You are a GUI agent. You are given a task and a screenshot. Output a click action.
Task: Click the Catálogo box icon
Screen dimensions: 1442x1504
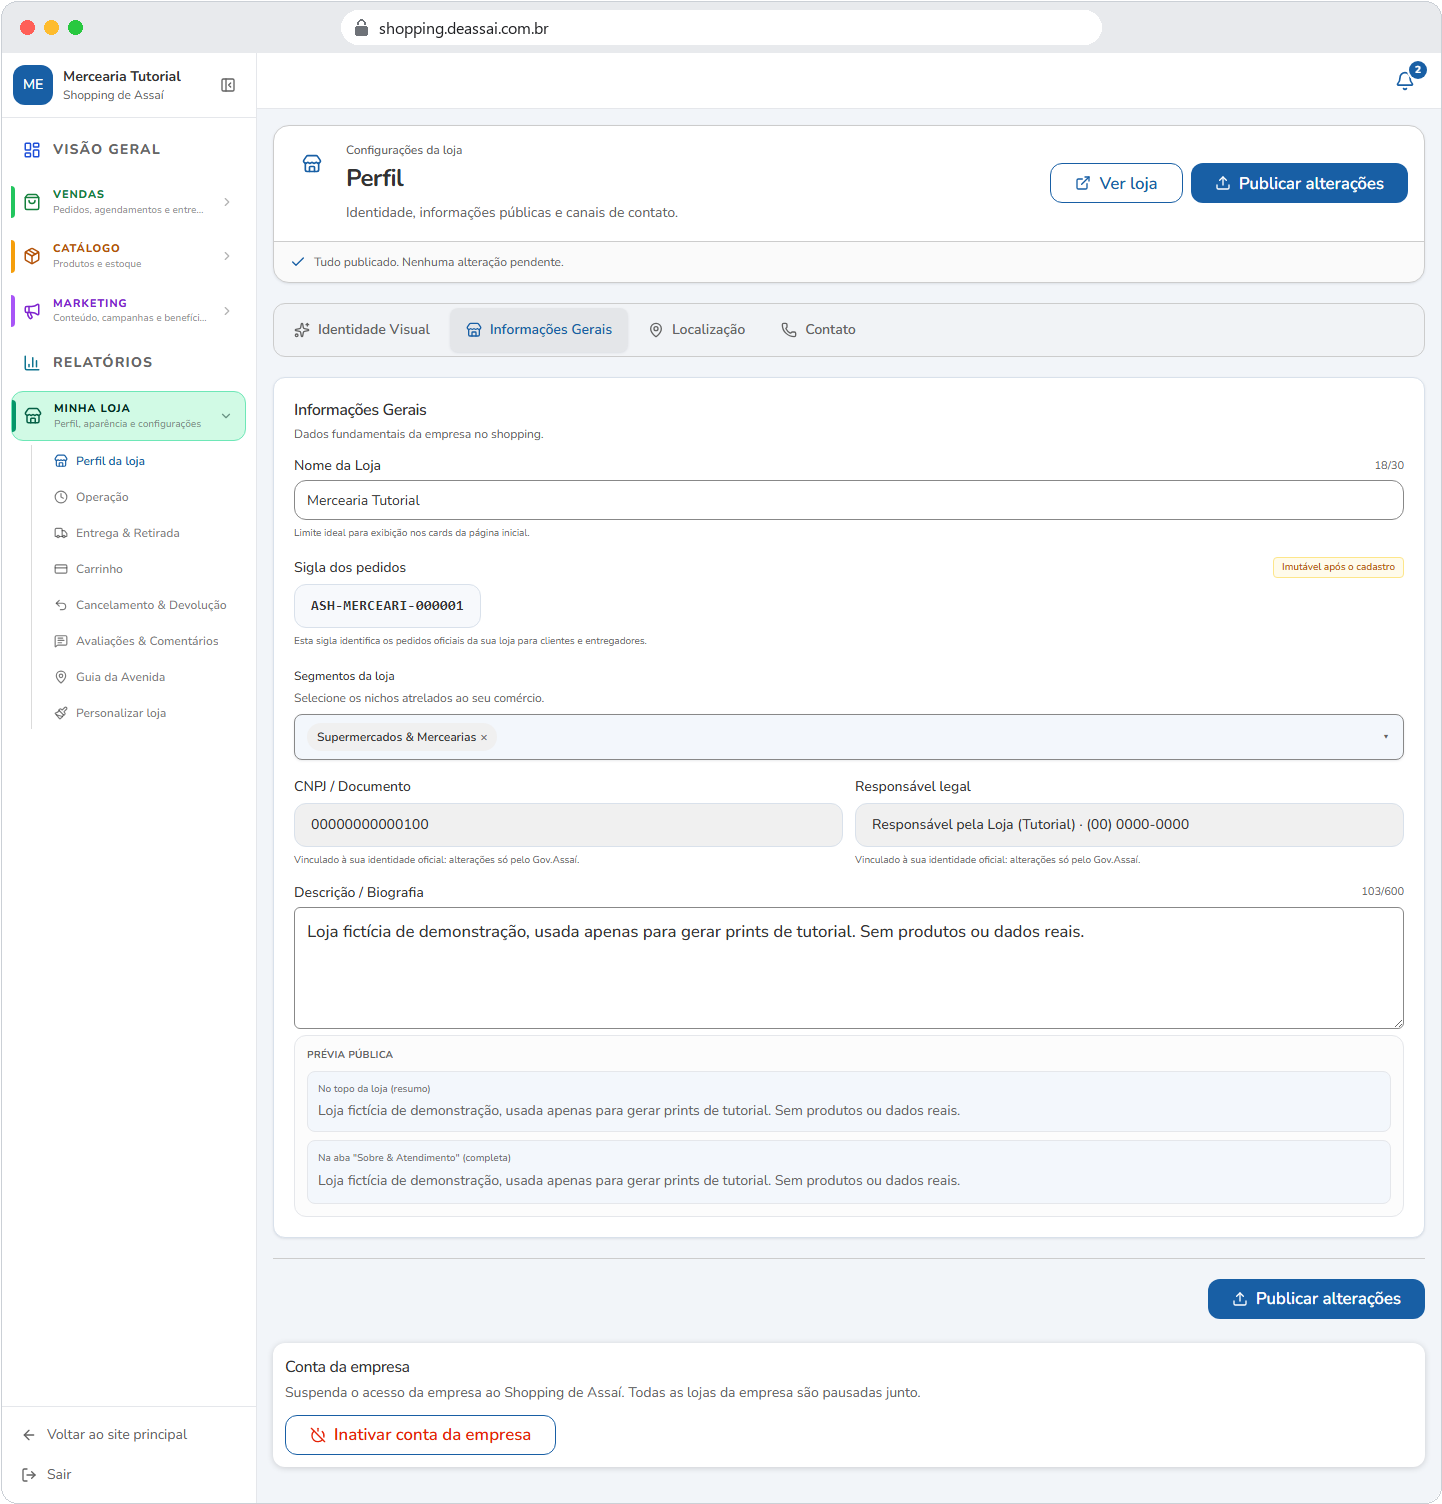(32, 256)
